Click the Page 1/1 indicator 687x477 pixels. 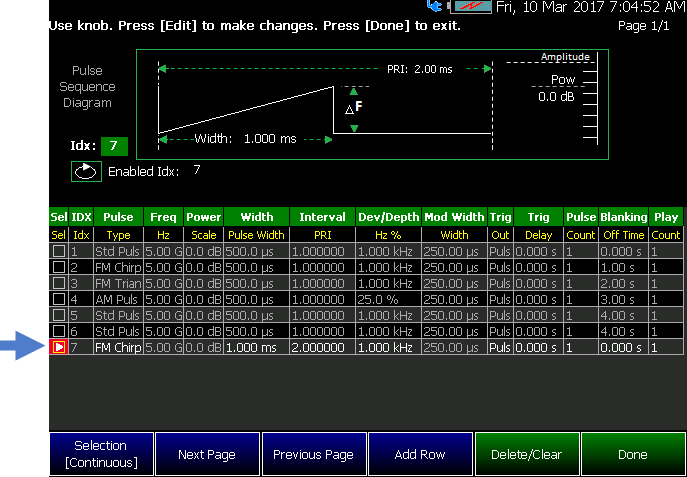coord(643,26)
